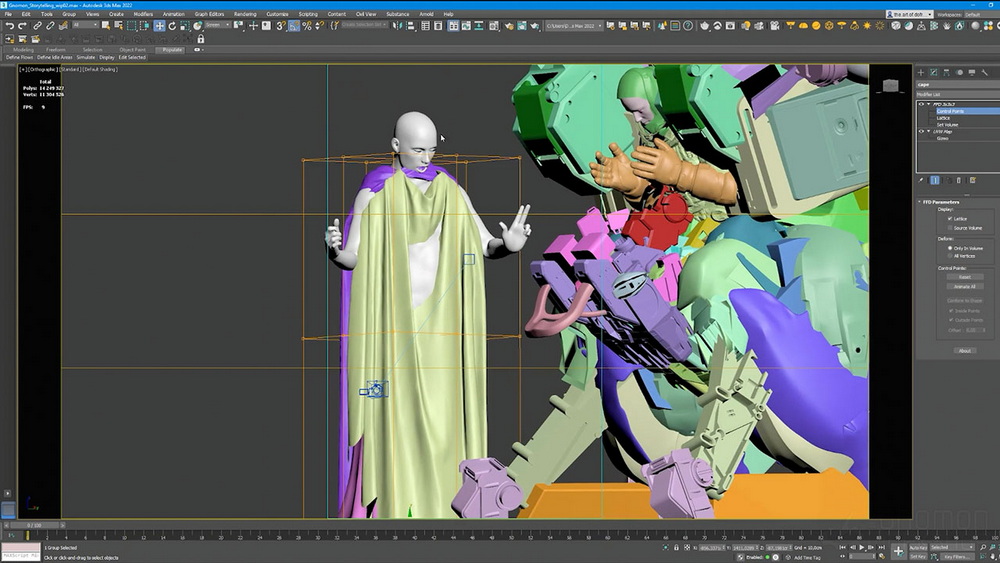Click Configure Modifier Sets icon
Screen dimensions: 1000x563
973,180
